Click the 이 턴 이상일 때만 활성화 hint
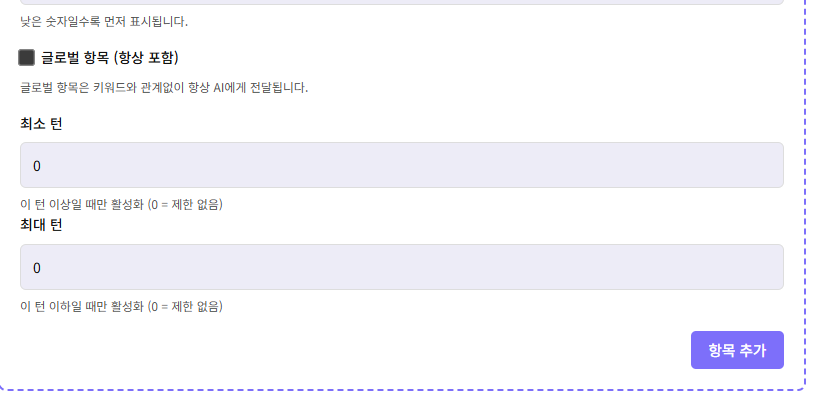 pyautogui.click(x=120, y=205)
